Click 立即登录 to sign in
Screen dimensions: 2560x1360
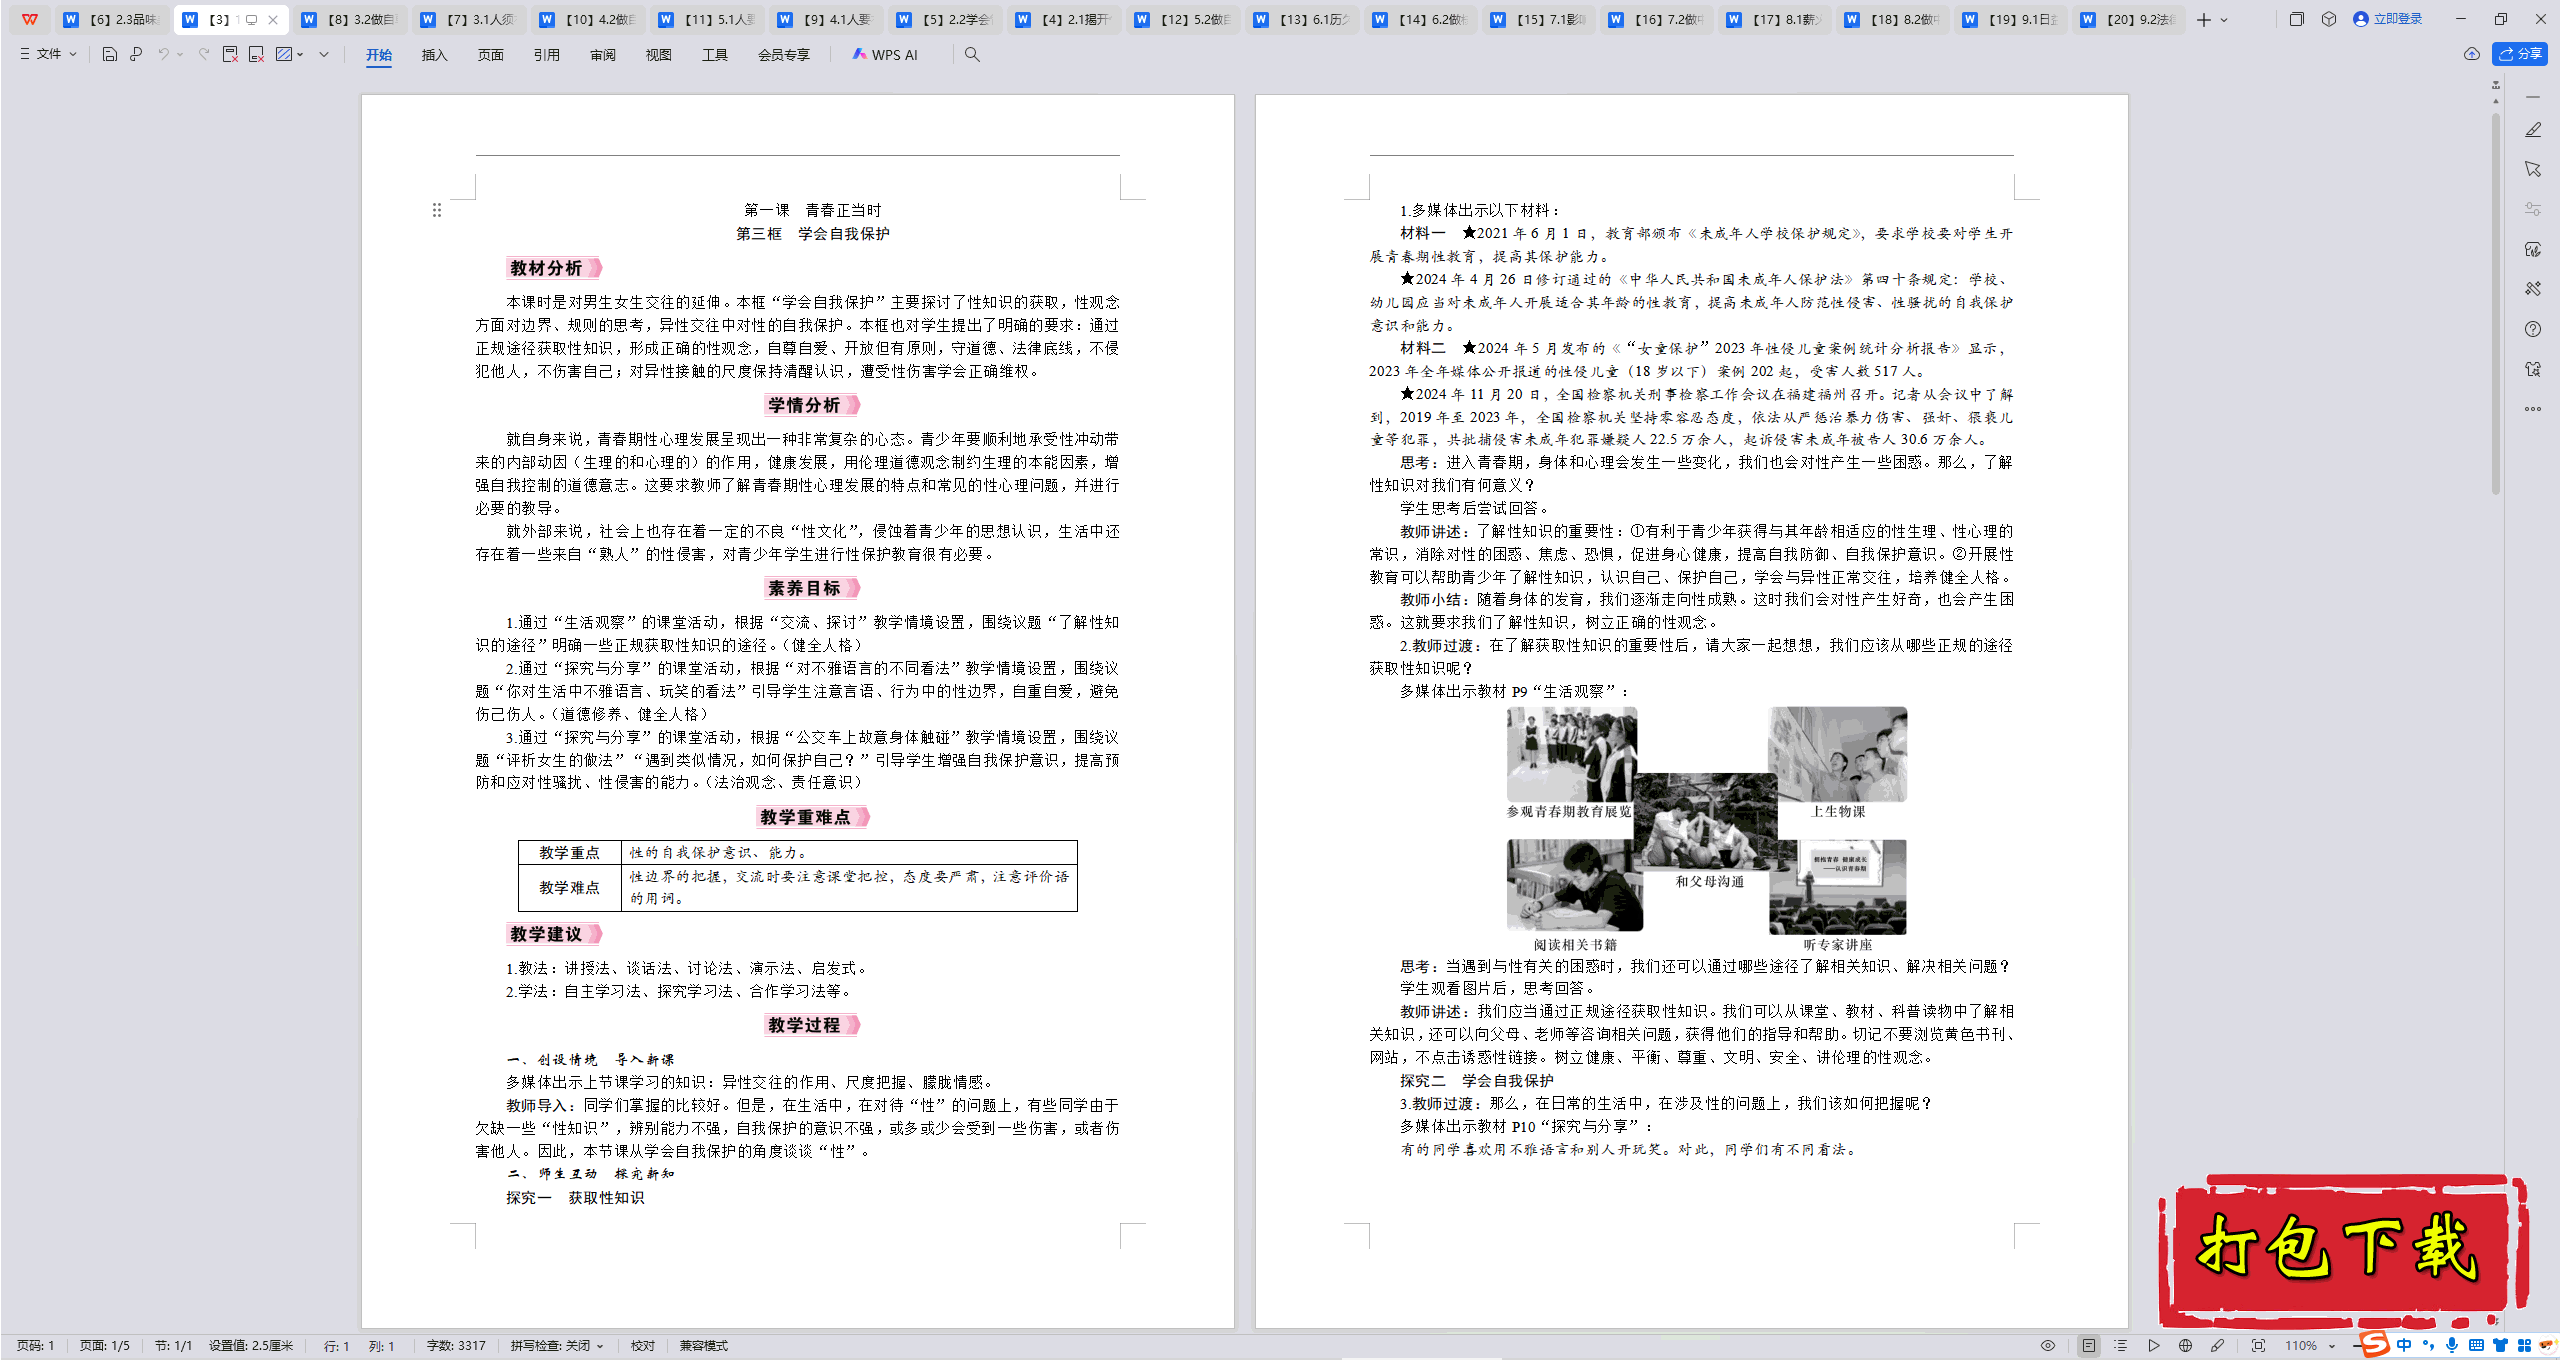coord(2388,19)
